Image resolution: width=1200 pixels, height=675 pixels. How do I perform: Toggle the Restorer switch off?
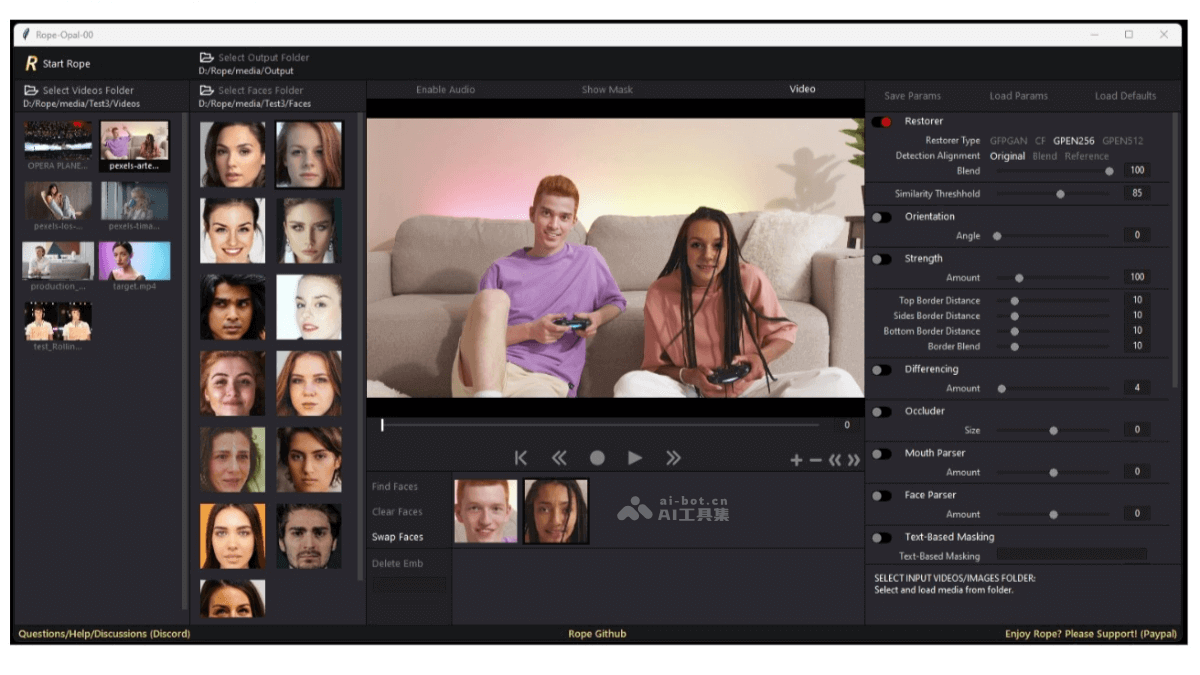click(882, 122)
